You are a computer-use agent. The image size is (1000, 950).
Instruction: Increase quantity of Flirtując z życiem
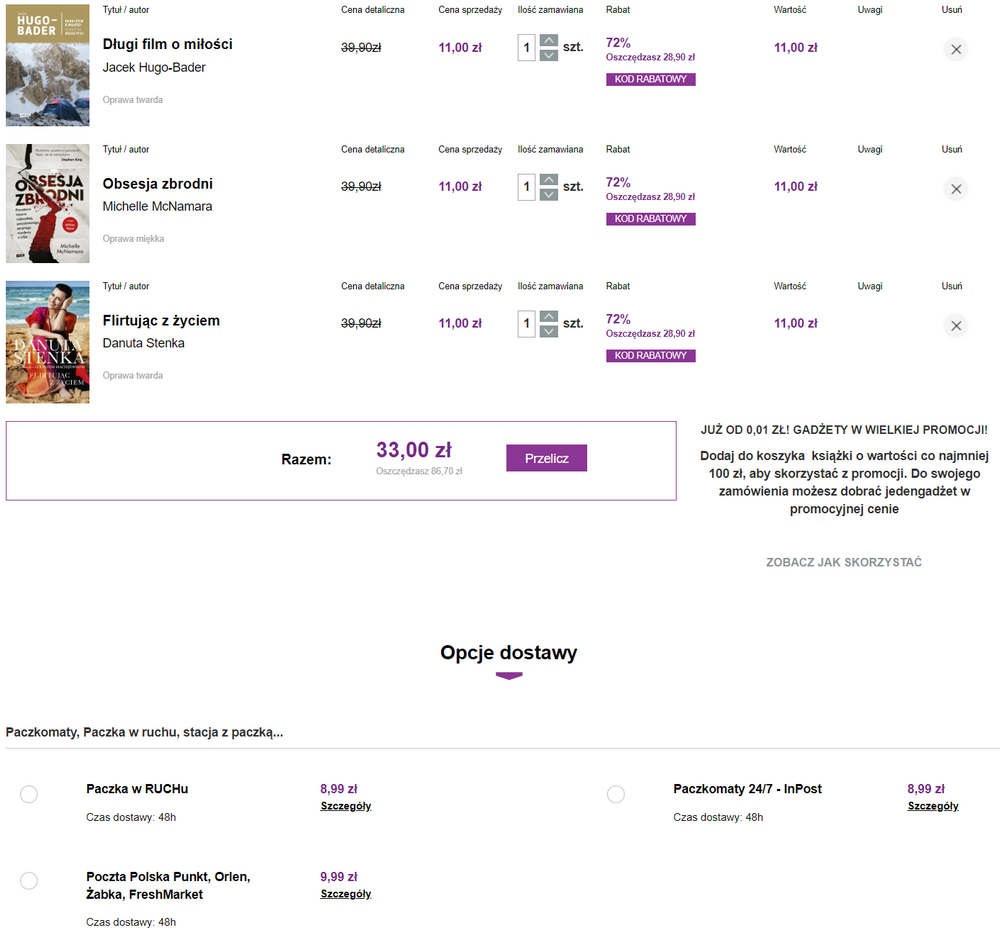click(548, 317)
